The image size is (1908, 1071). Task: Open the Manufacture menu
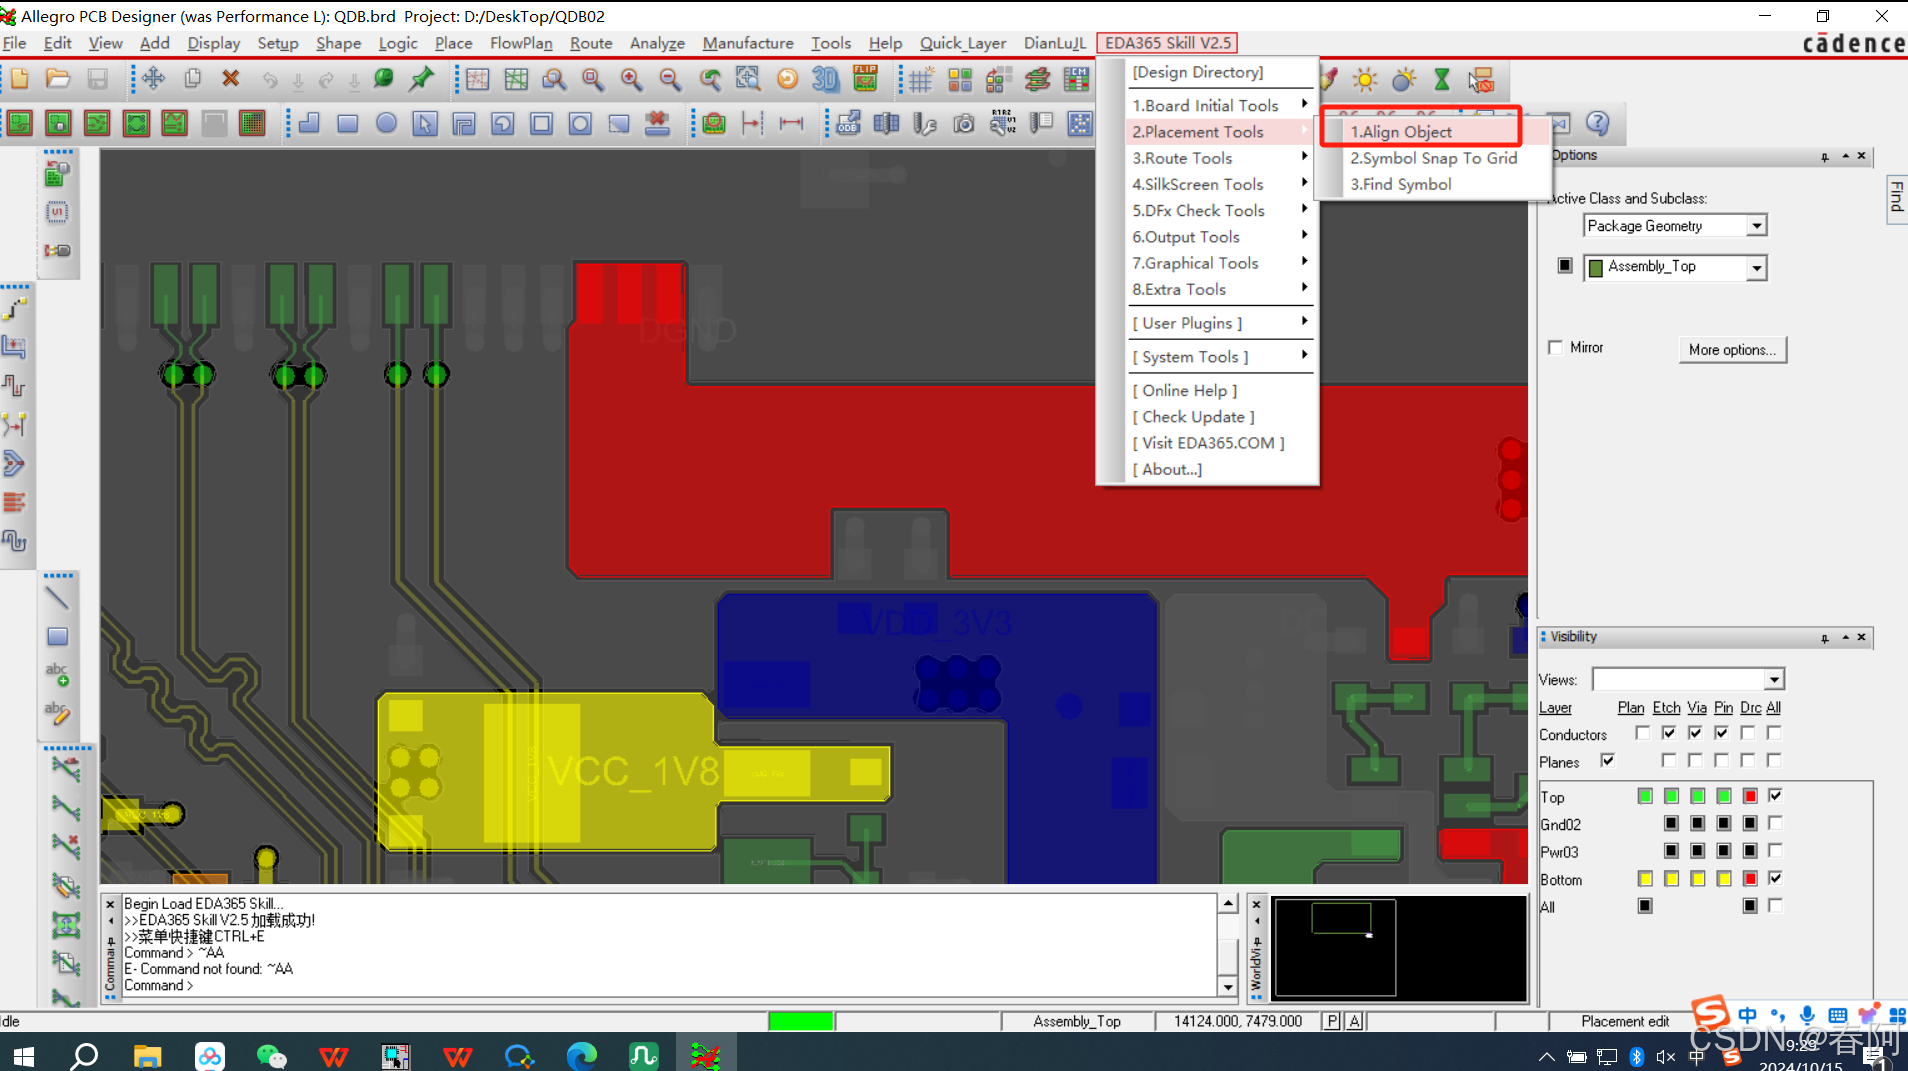(x=747, y=43)
